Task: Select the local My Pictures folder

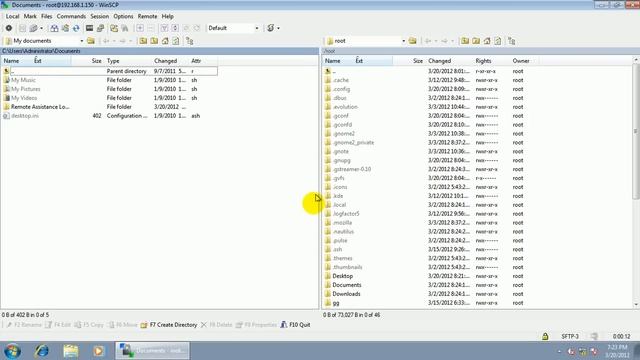Action: click(x=25, y=89)
